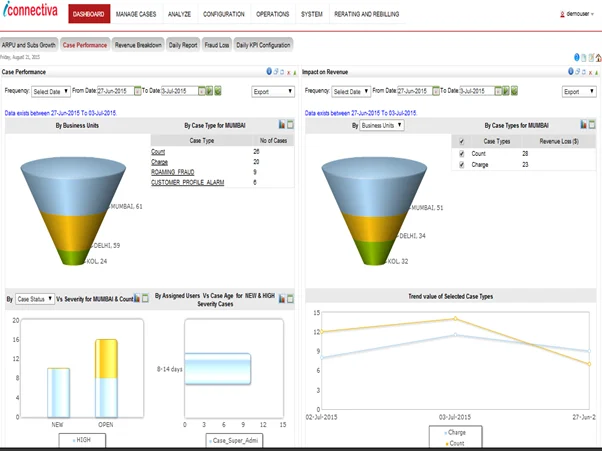The width and height of the screenshot is (602, 451).
Task: Click the green refresh icon in Case Performance
Action: point(218,91)
